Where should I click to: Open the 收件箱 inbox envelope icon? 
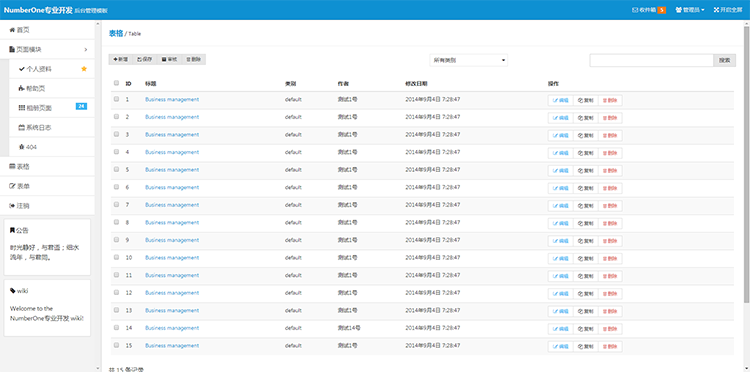pos(635,10)
